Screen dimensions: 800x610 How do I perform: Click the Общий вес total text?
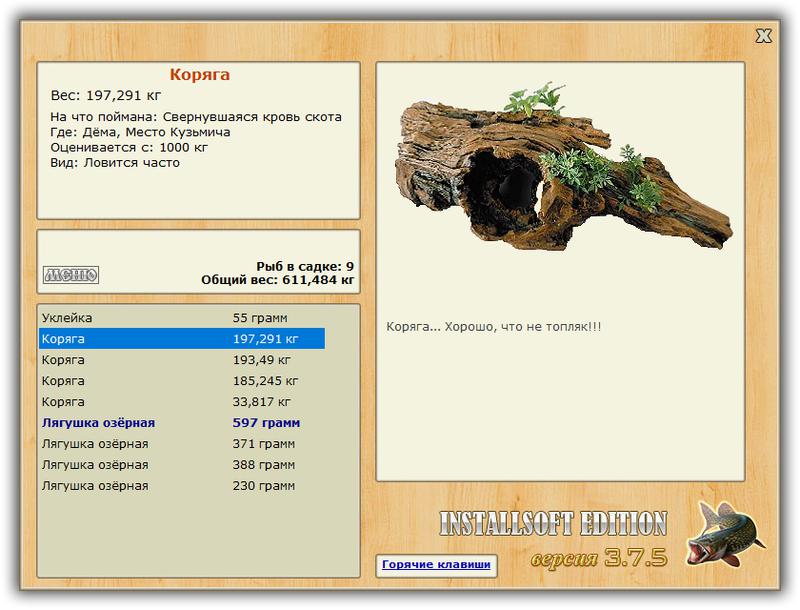click(278, 280)
